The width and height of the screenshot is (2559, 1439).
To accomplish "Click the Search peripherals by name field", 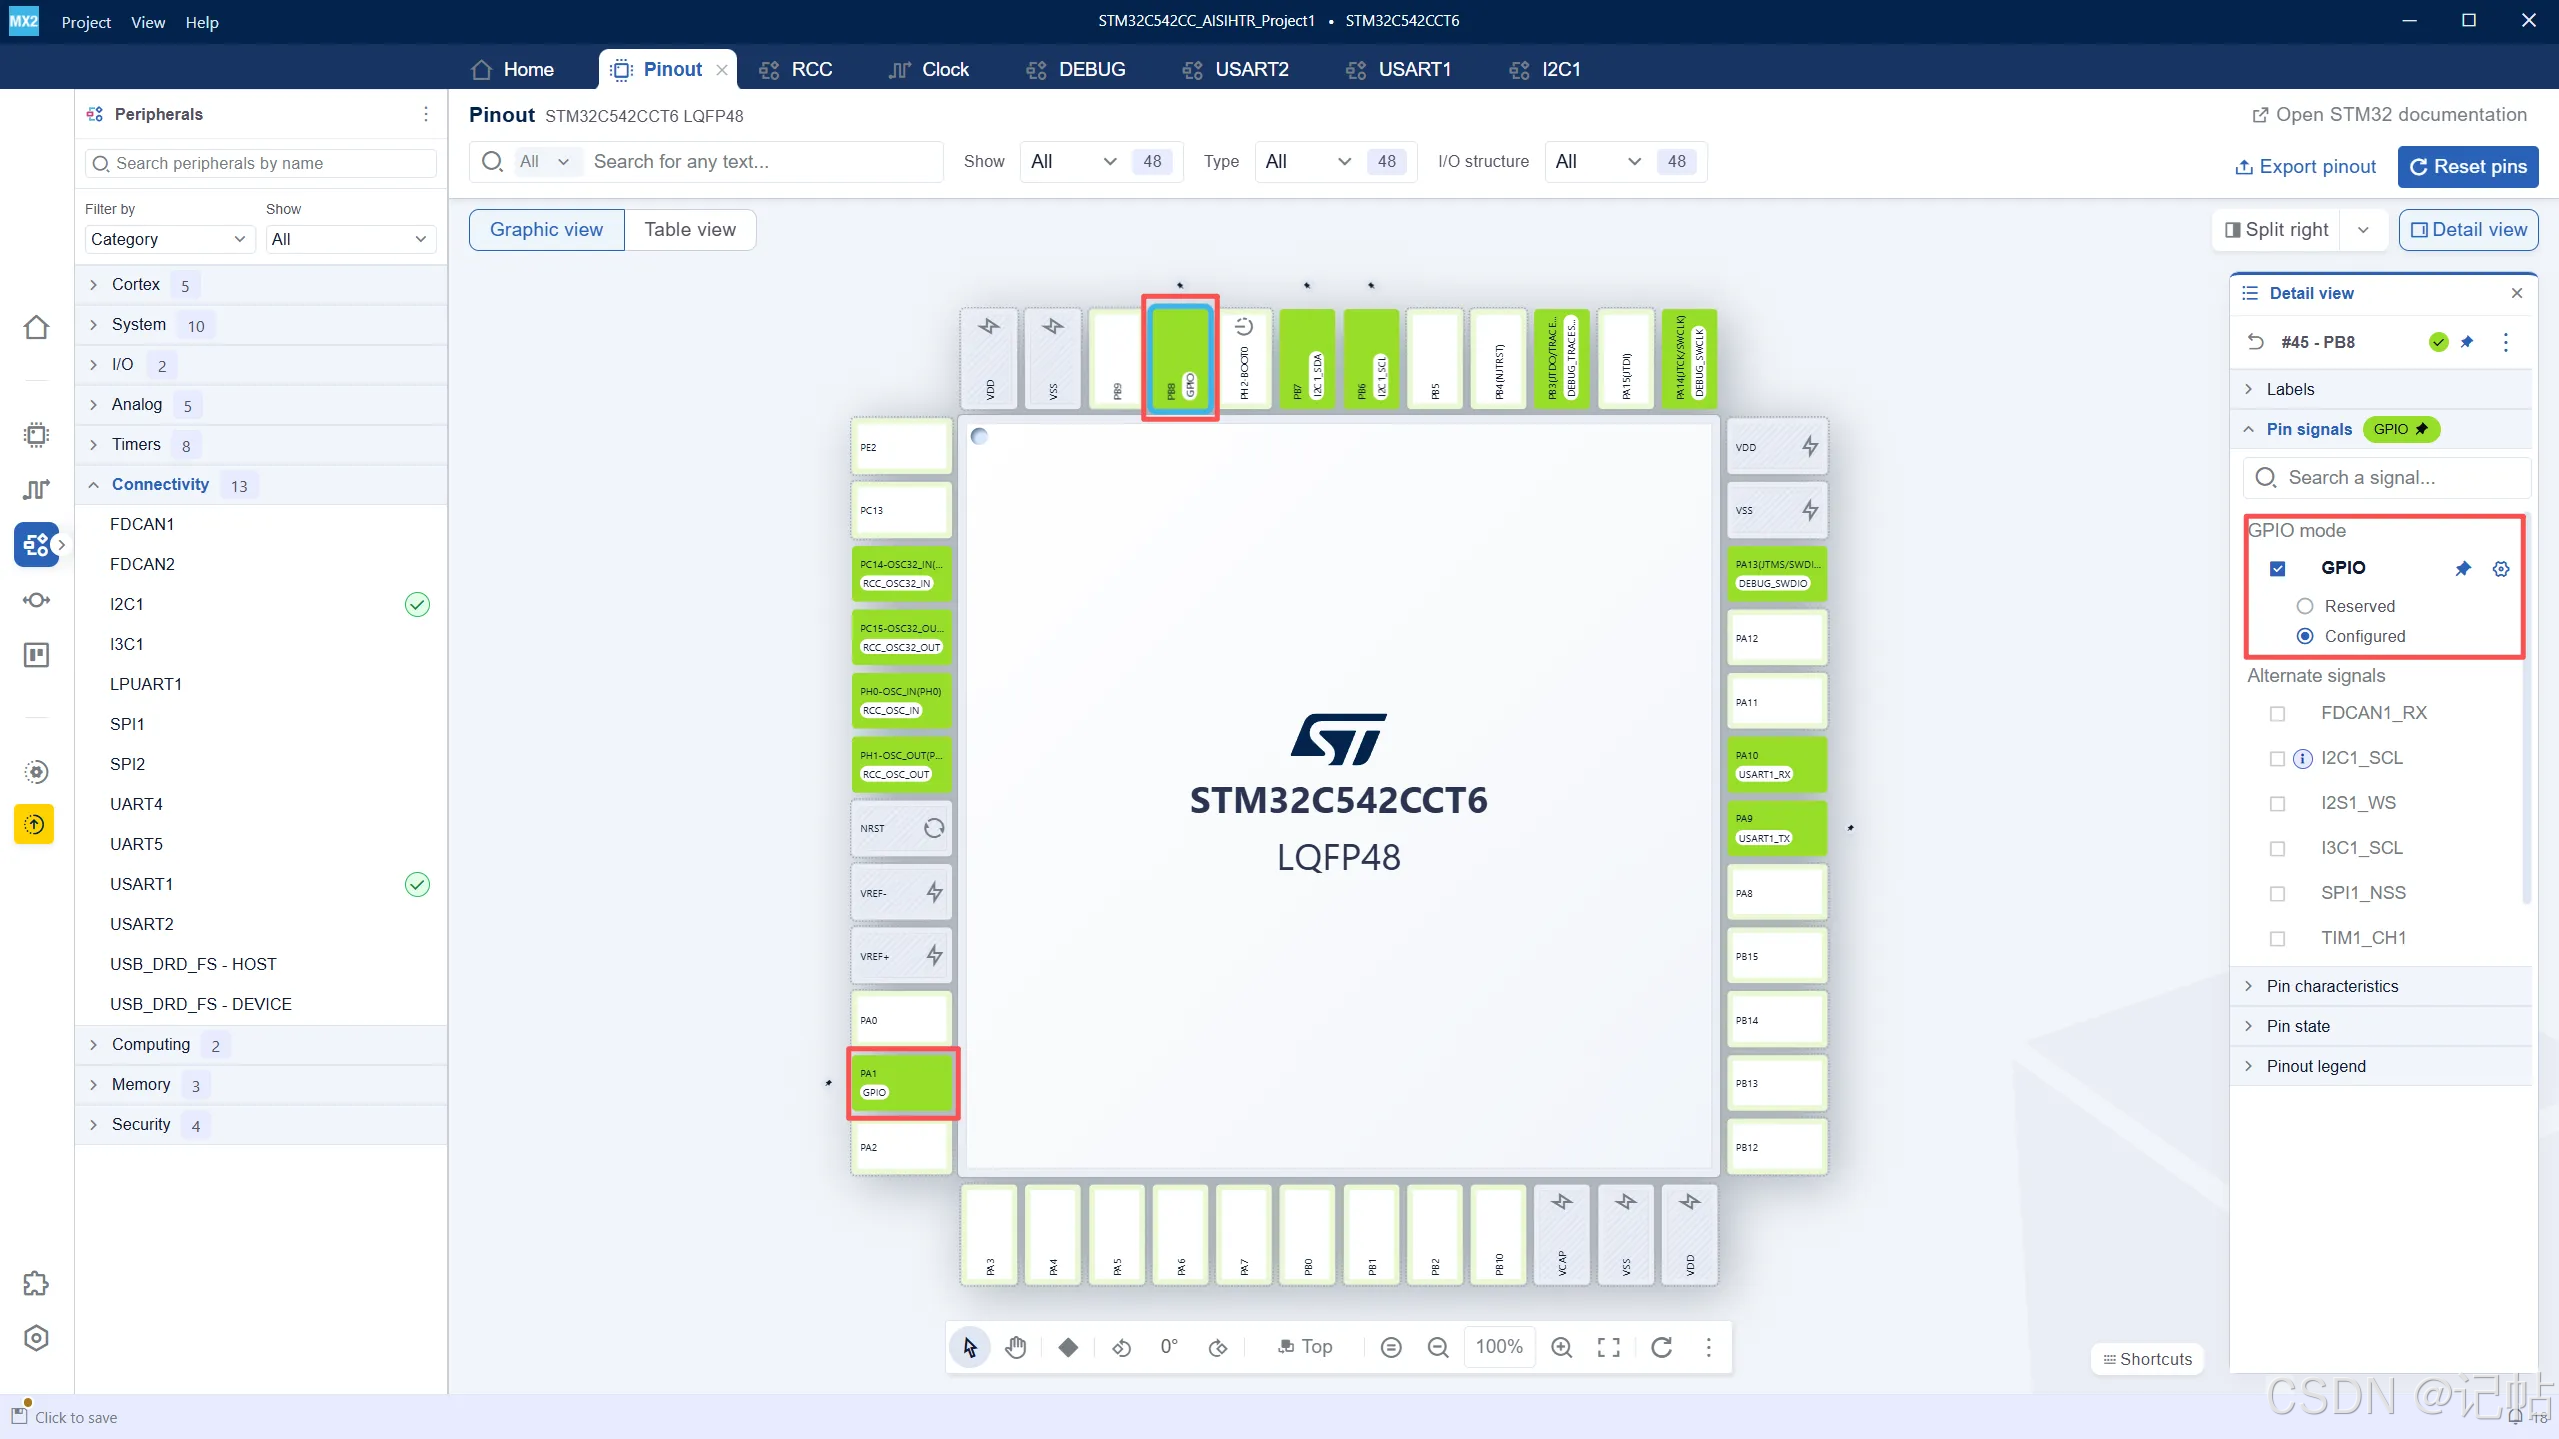I will [261, 163].
